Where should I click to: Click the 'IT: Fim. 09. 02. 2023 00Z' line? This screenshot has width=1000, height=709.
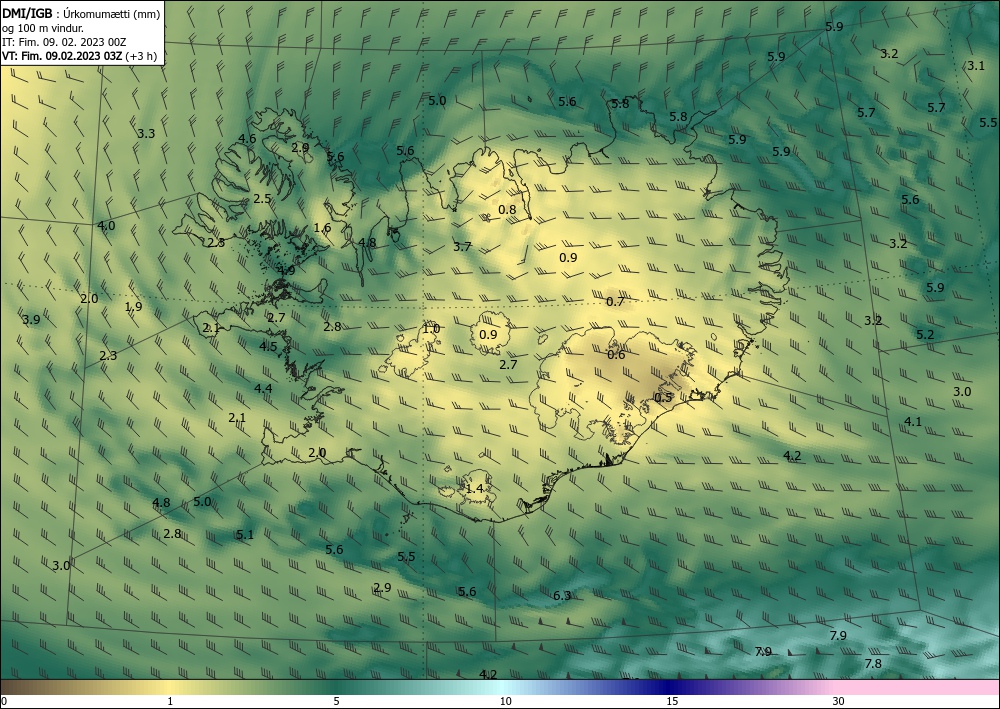point(64,43)
